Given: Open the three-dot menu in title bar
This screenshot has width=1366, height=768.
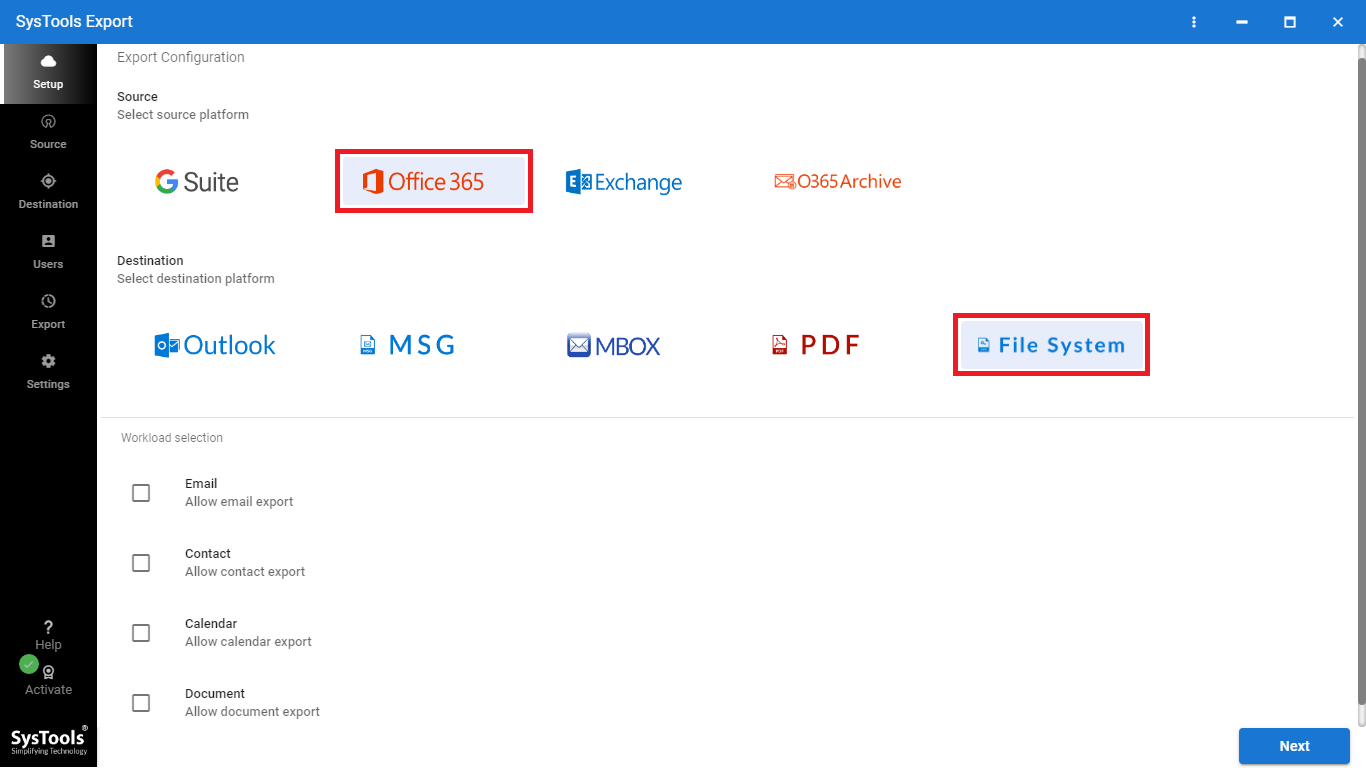Looking at the screenshot, I should [1194, 22].
